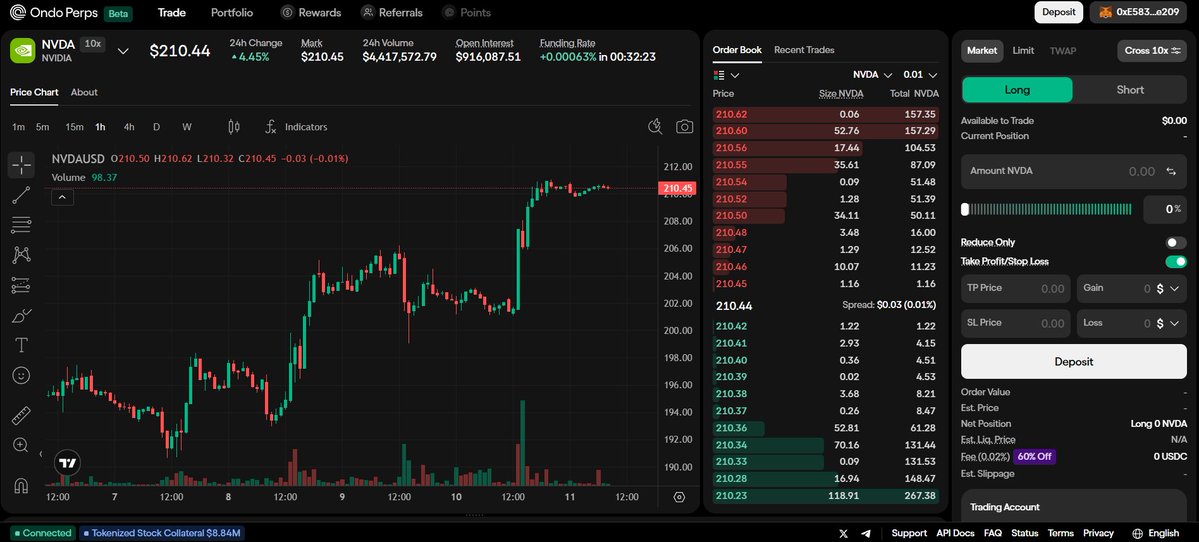Open the candlestick chart type selector
The width and height of the screenshot is (1199, 542).
click(234, 127)
